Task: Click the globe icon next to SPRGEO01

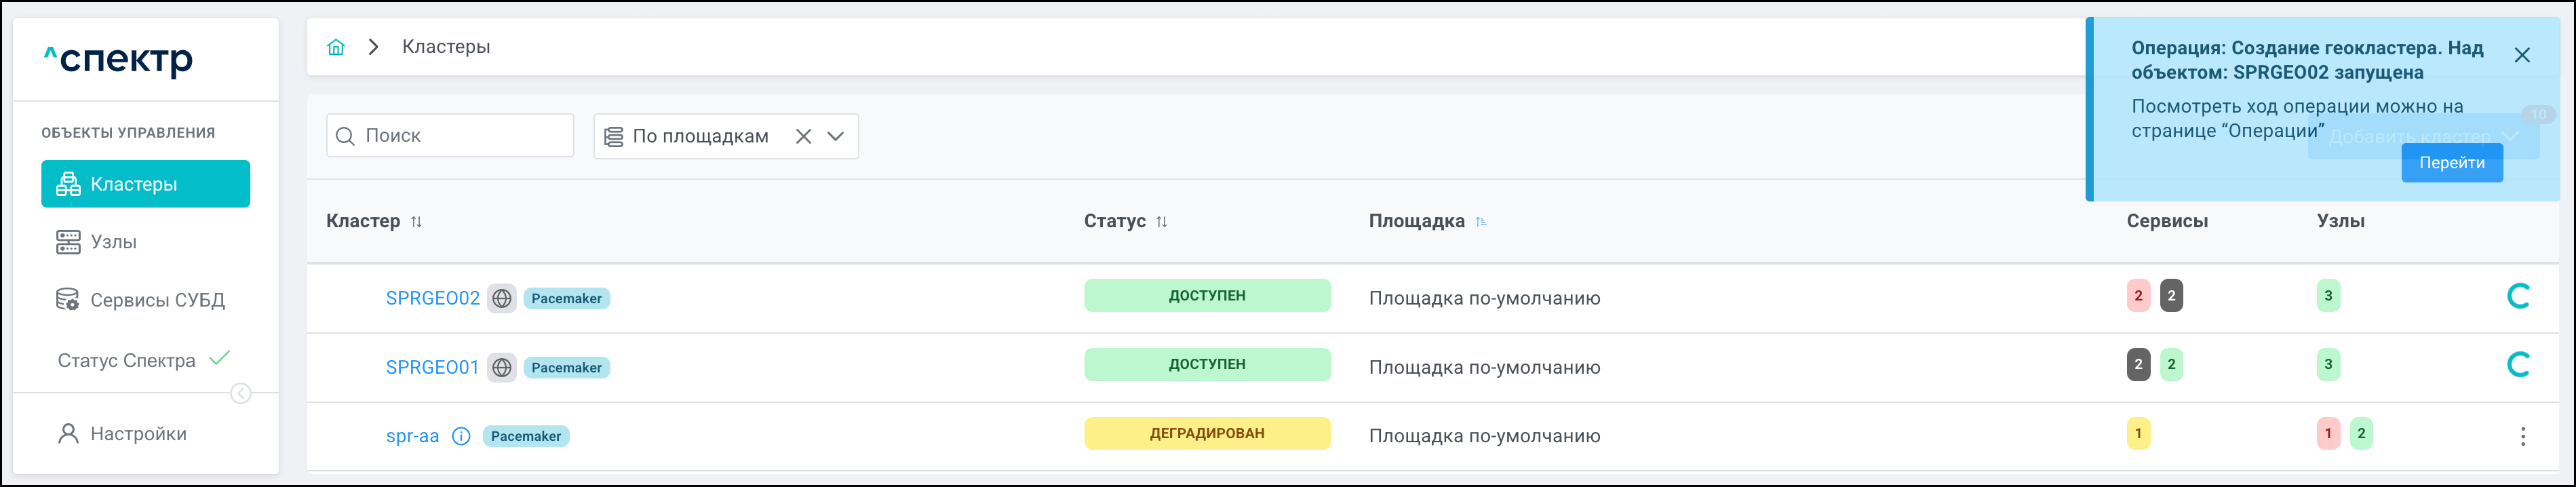Action: (502, 368)
